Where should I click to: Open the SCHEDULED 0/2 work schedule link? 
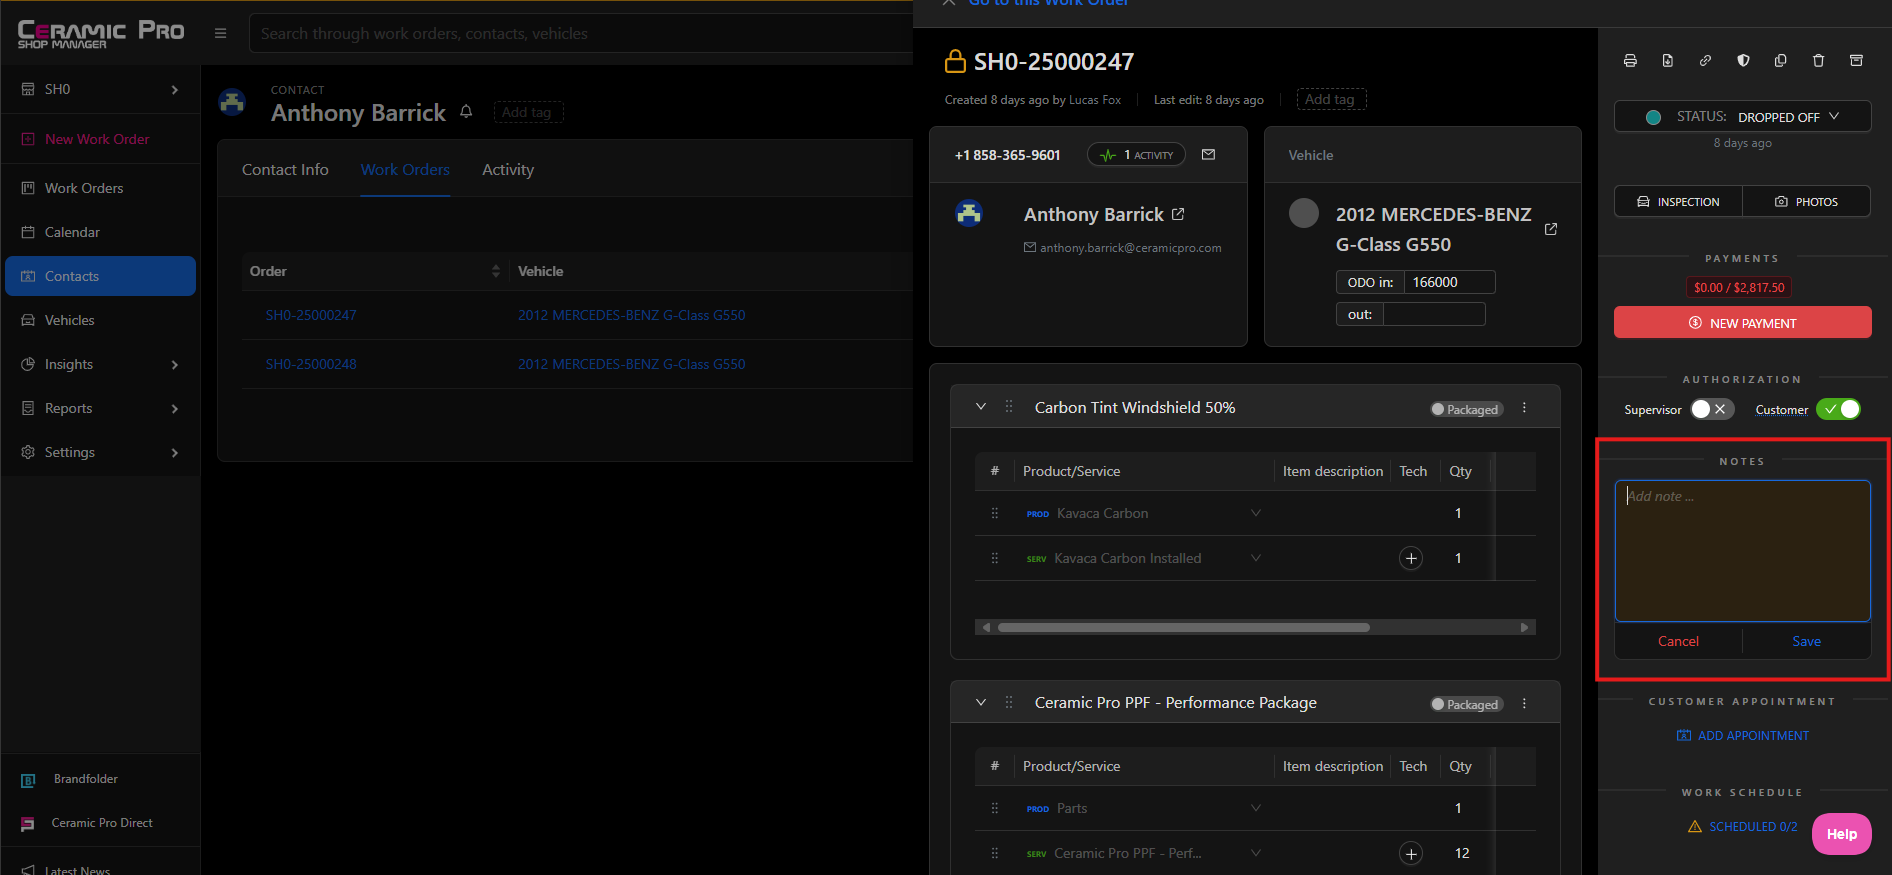[x=1742, y=826]
